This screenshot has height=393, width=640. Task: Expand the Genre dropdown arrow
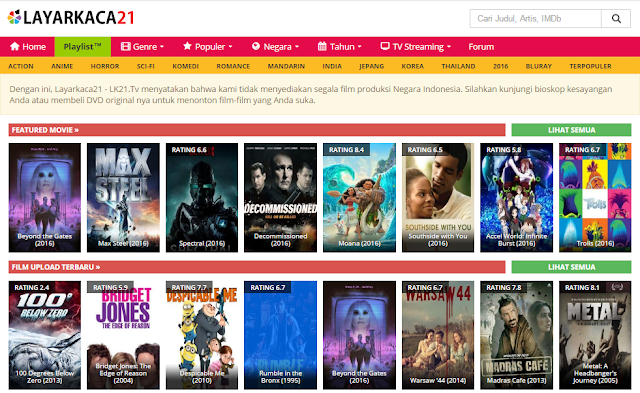(162, 47)
